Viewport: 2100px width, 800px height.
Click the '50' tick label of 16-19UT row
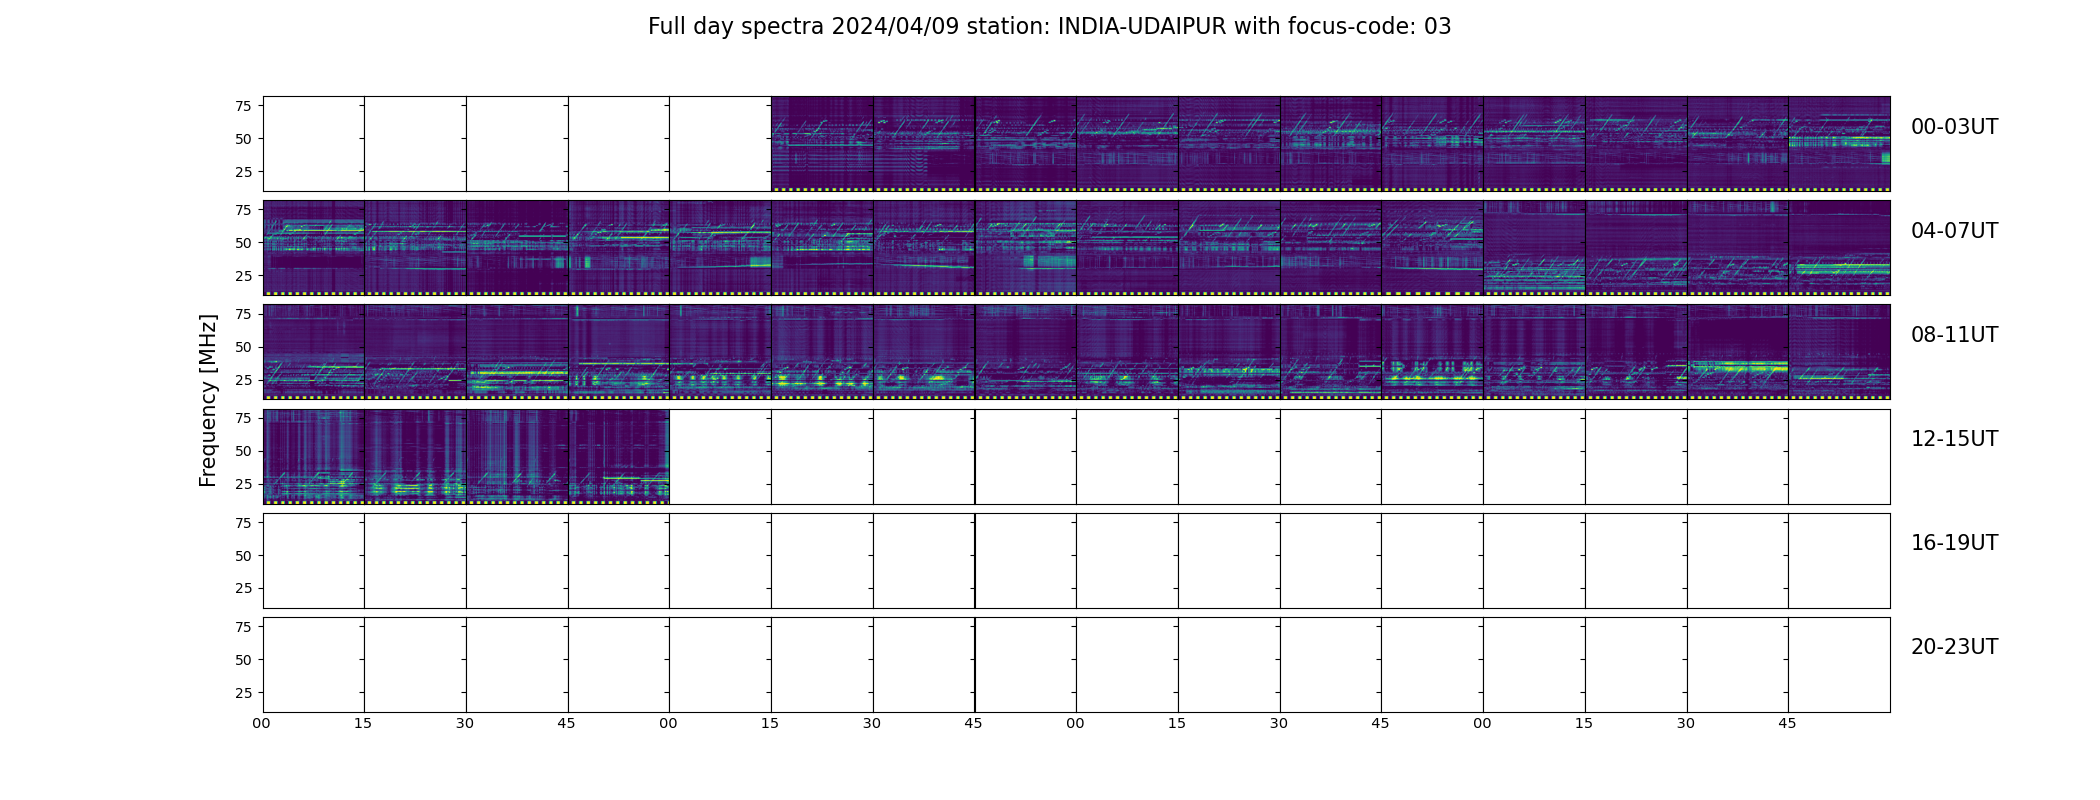(x=243, y=555)
